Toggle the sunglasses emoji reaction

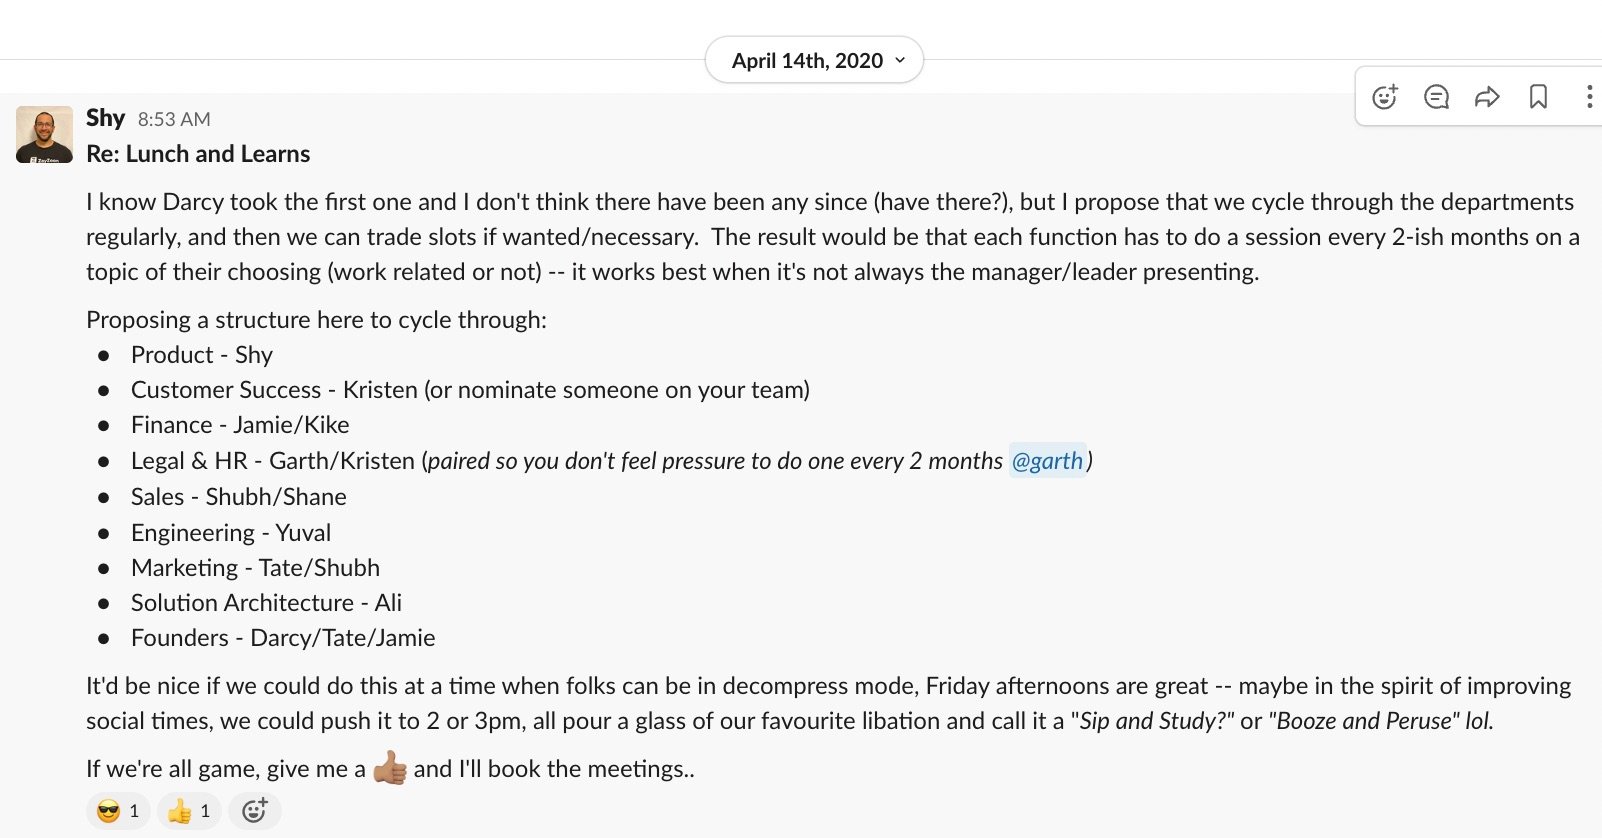coord(118,811)
